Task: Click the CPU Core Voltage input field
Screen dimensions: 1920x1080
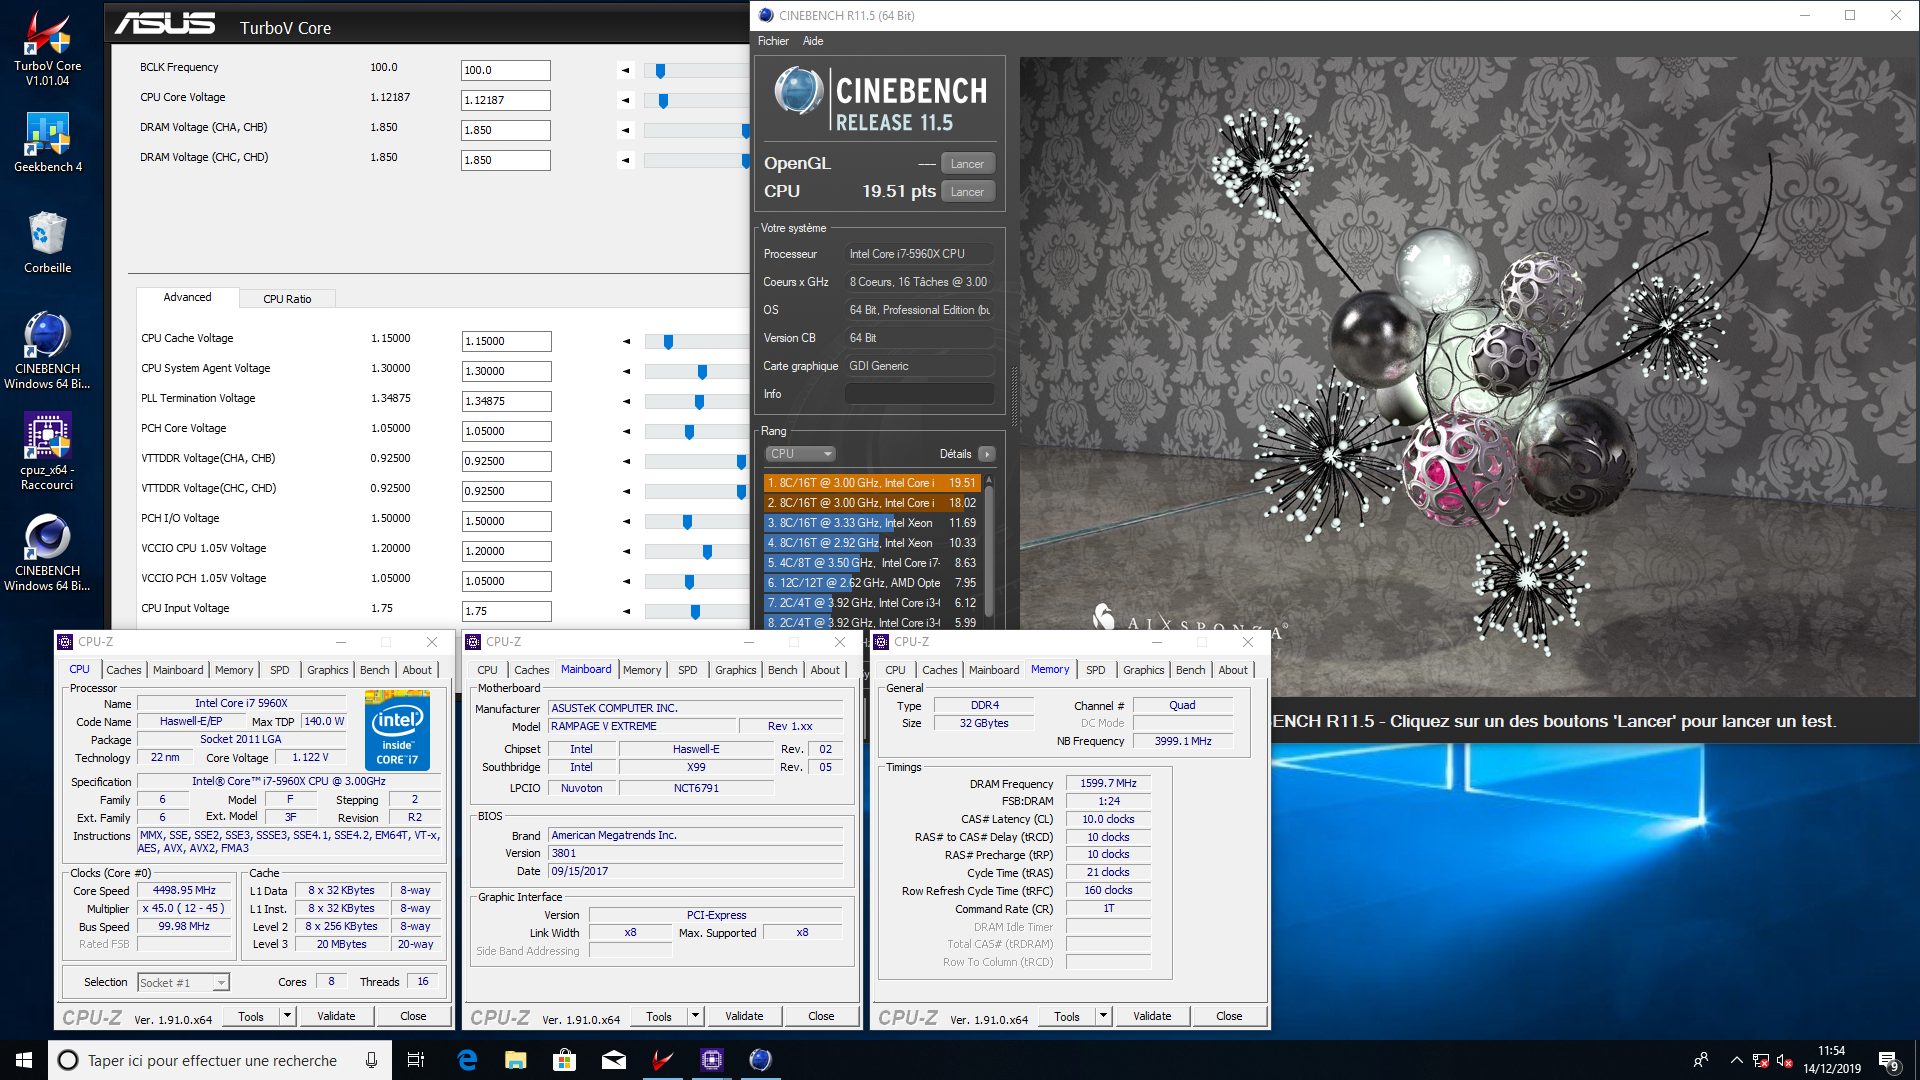Action: [x=505, y=100]
